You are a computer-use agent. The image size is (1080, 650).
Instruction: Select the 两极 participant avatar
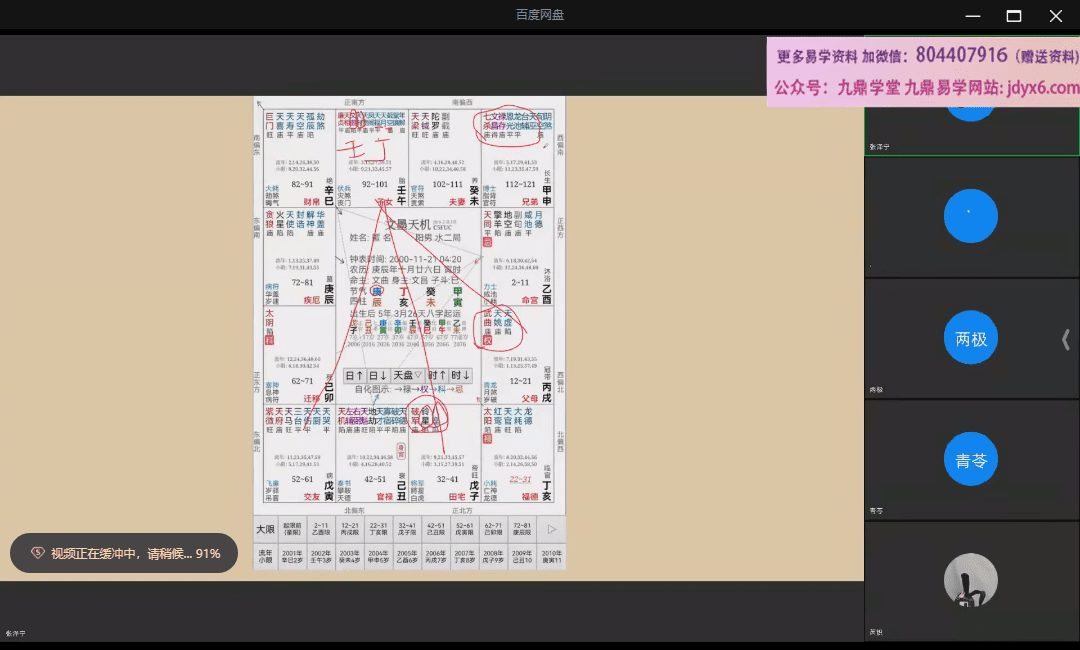(970, 338)
